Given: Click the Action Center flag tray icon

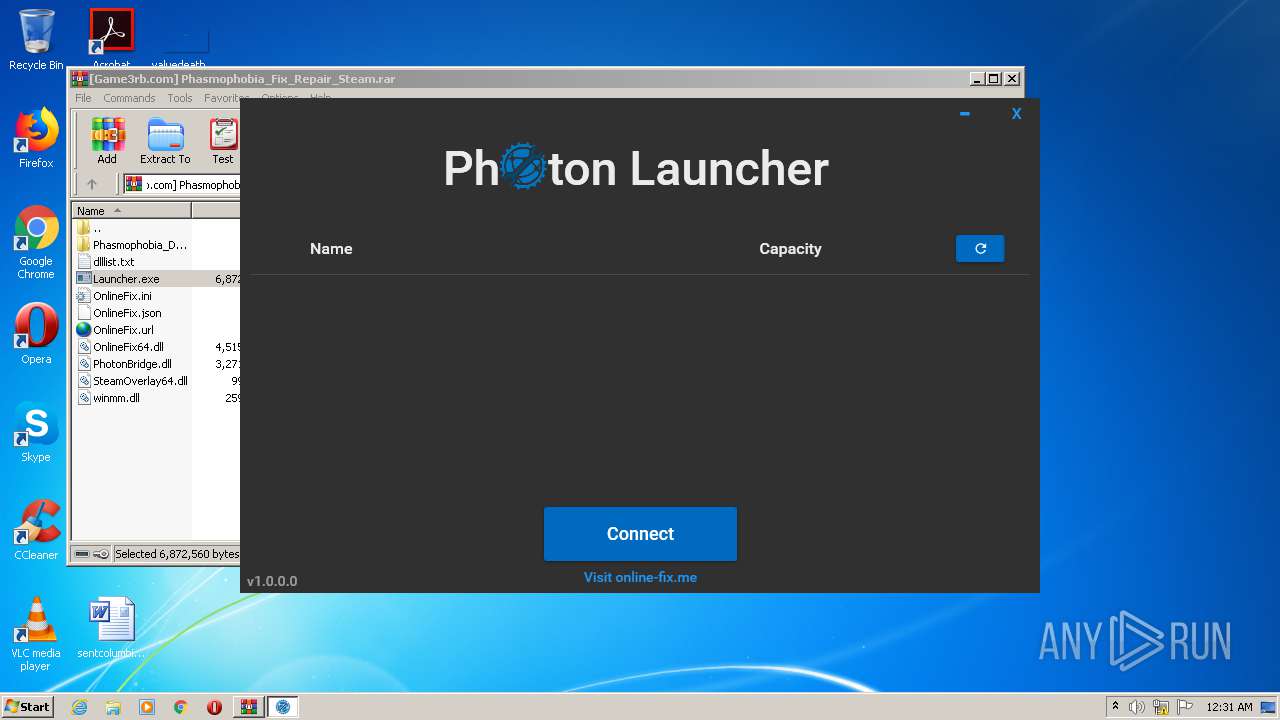Looking at the screenshot, I should [1185, 707].
